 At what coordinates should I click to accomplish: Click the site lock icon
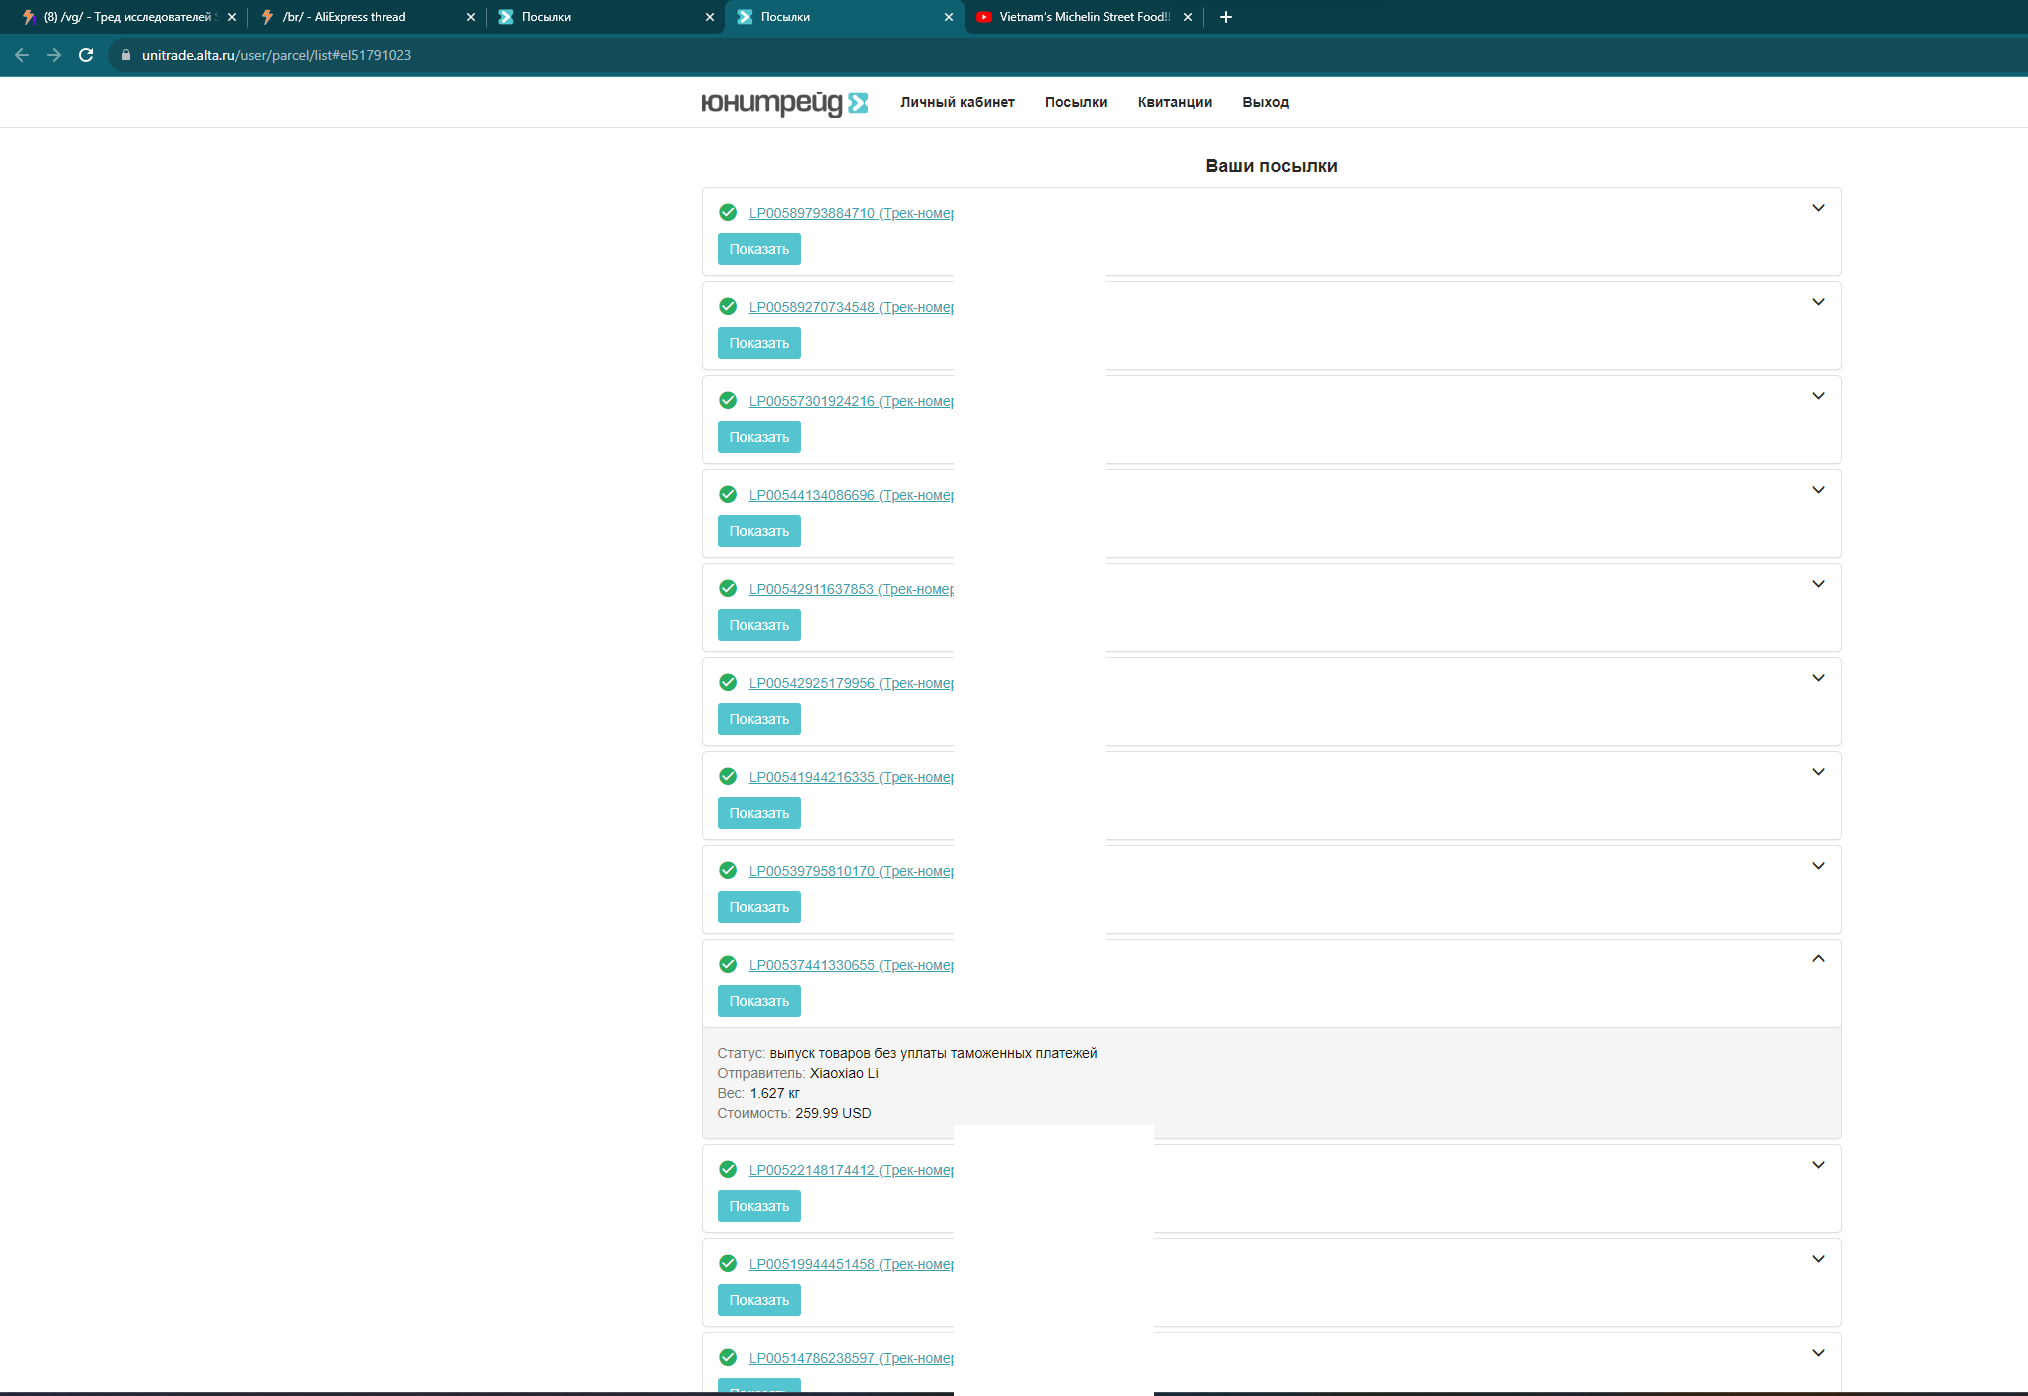126,55
